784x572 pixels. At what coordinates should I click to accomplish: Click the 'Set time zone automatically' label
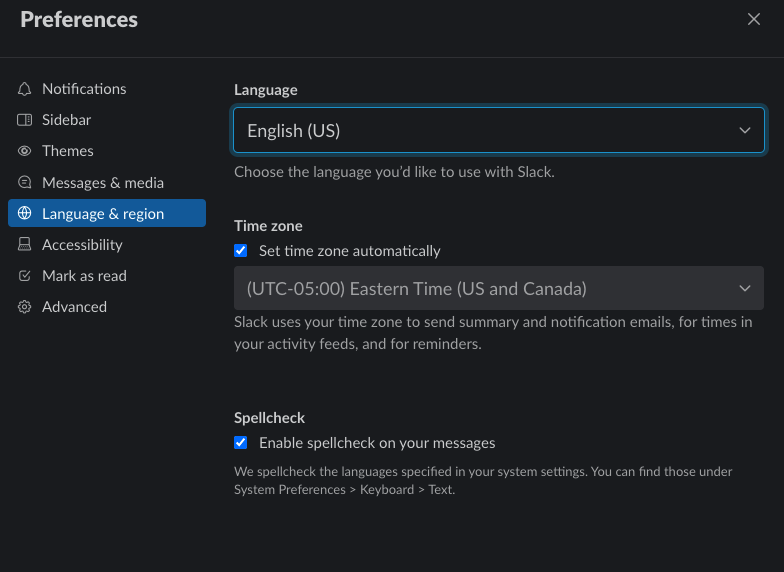pos(350,250)
